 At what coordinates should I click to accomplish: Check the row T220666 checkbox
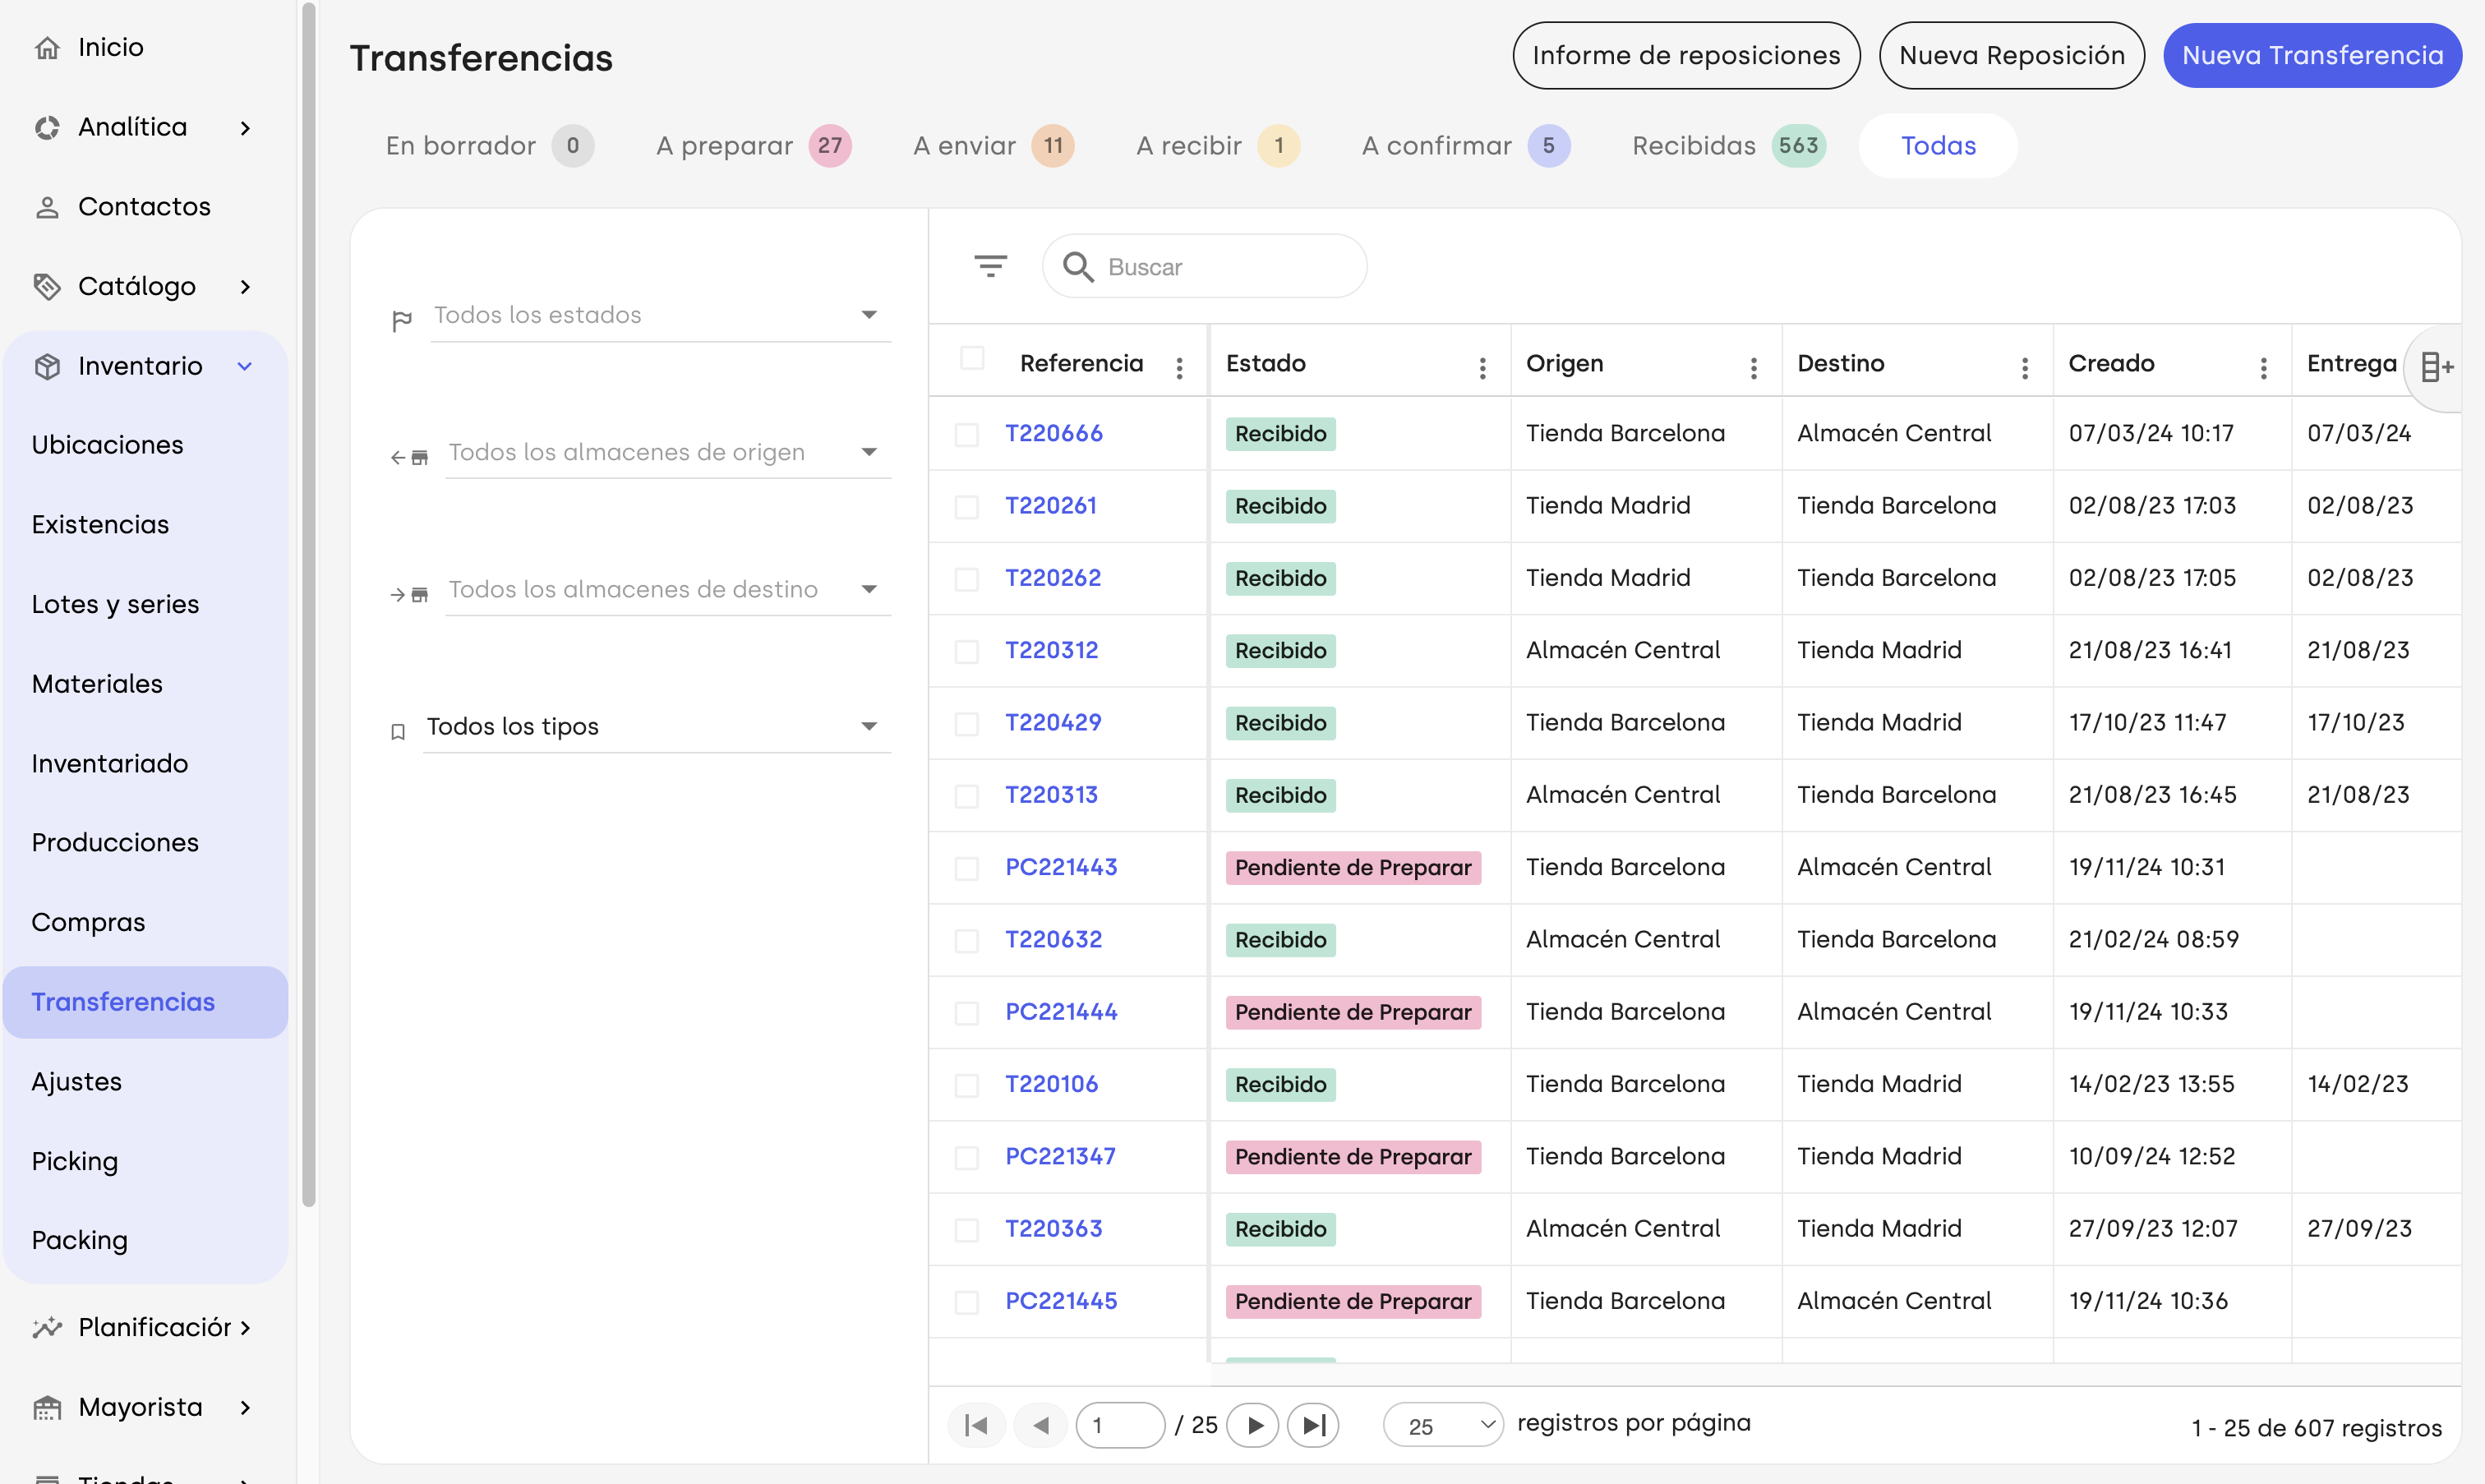[966, 434]
